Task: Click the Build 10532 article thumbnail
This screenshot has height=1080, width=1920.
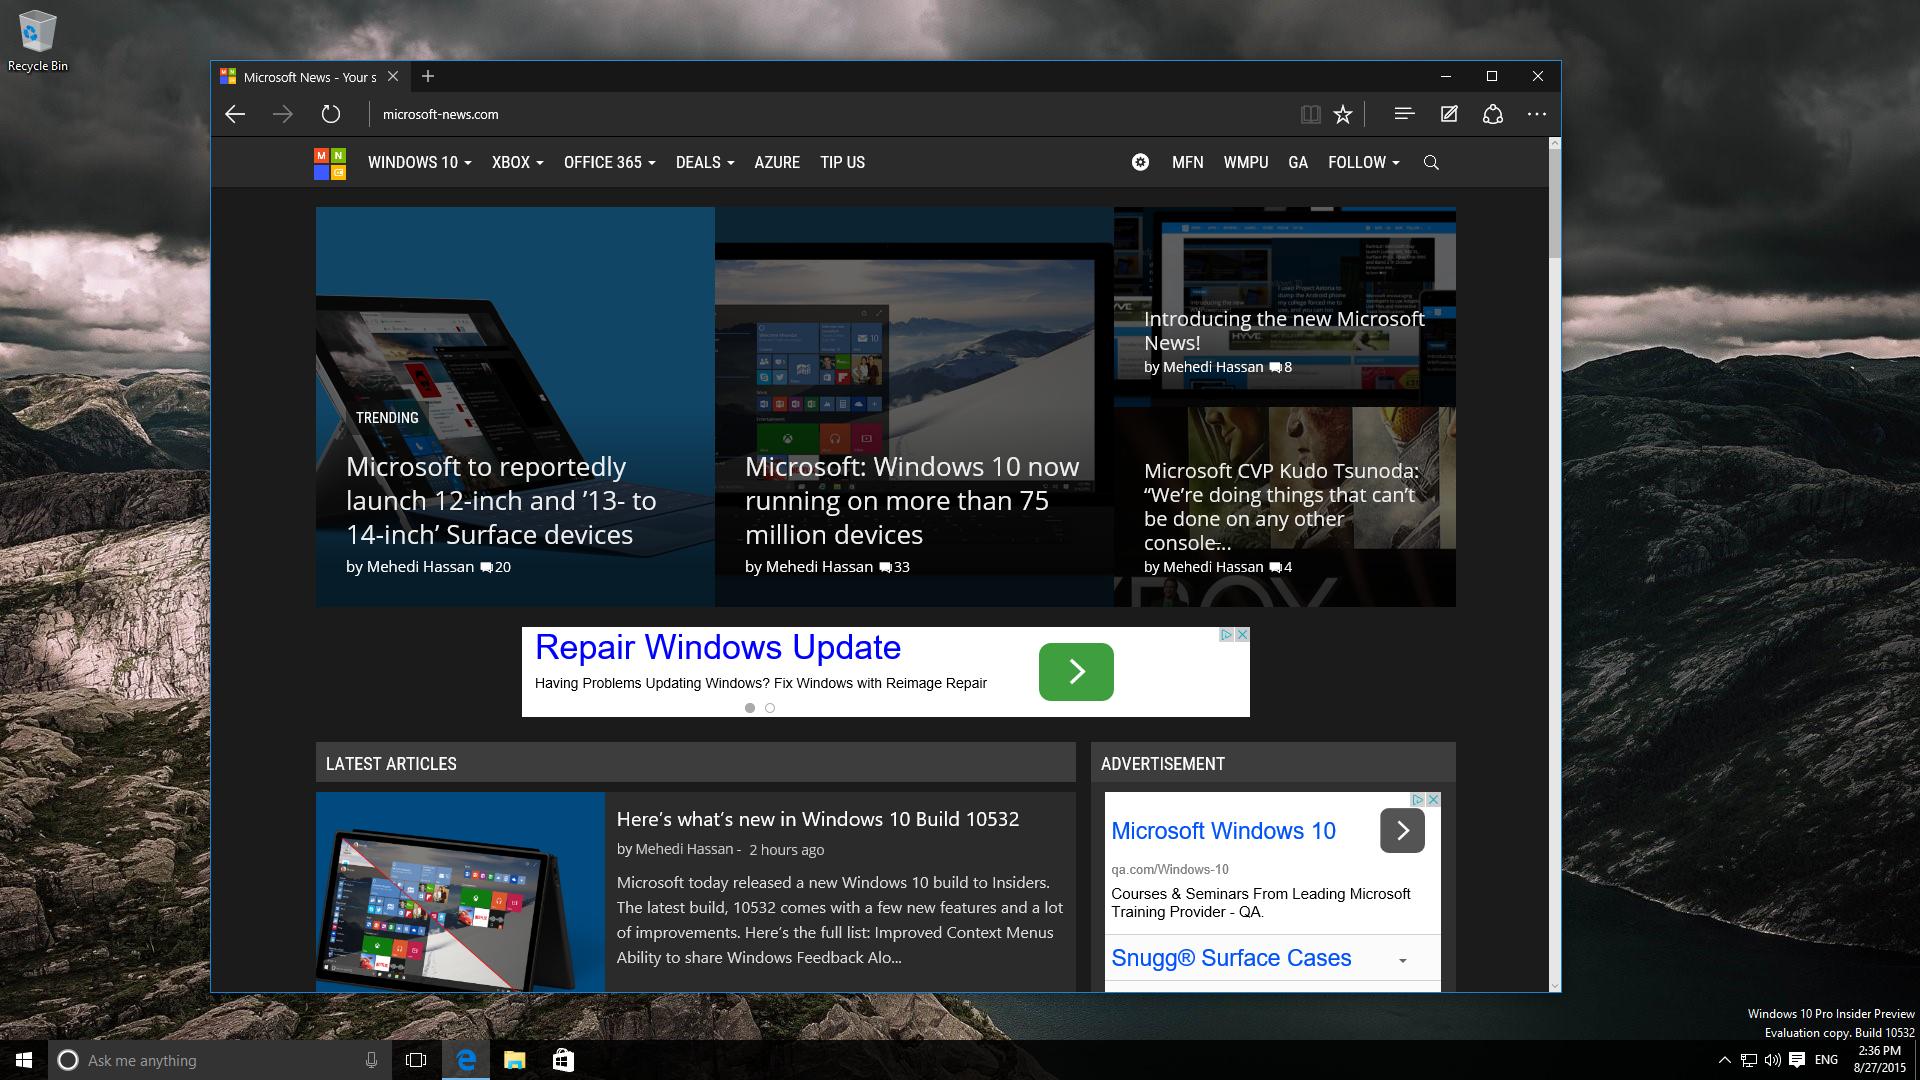Action: (460, 892)
